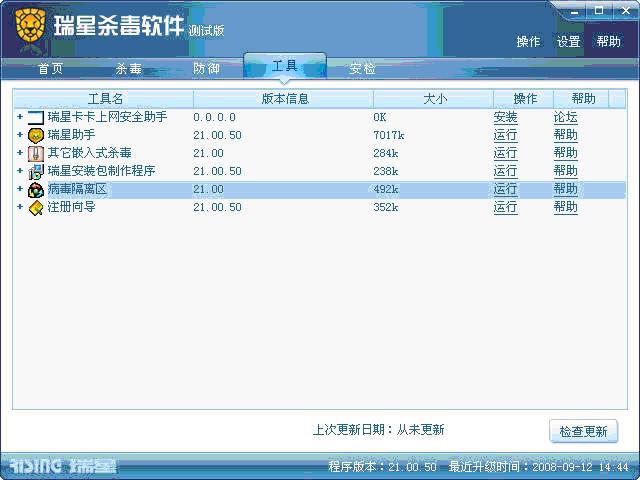
Task: Select the 瑞星助手 name text
Action: (71, 135)
